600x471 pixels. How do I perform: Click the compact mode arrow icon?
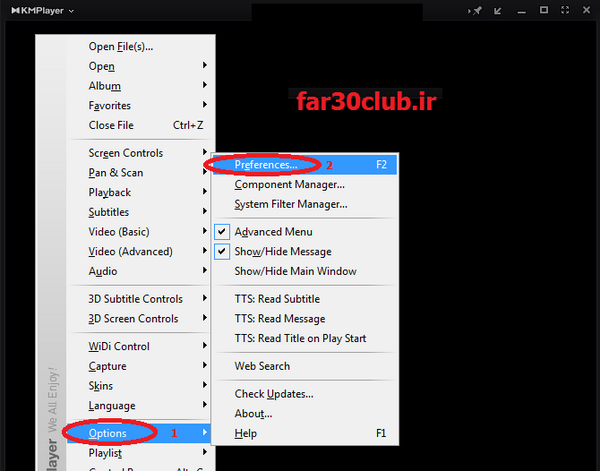tap(497, 11)
